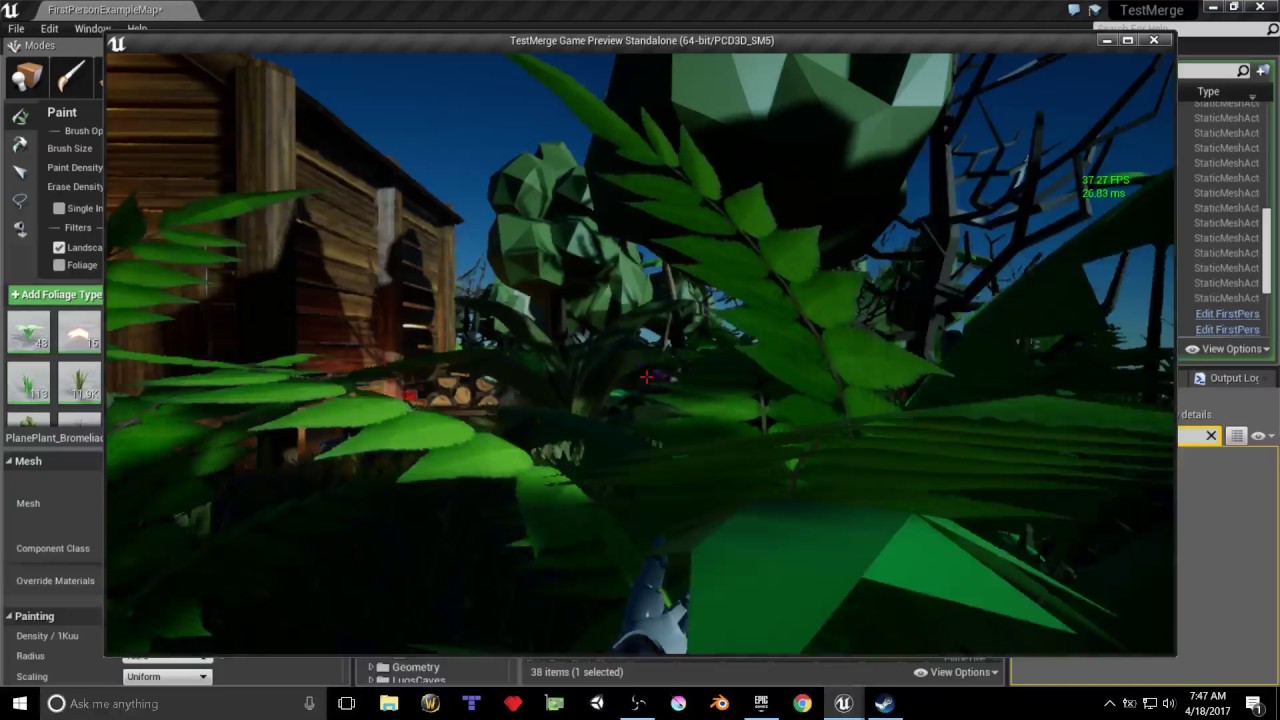This screenshot has width=1280, height=720.
Task: Click Unreal Engine logo in editor title bar
Action: pyautogui.click(x=11, y=10)
